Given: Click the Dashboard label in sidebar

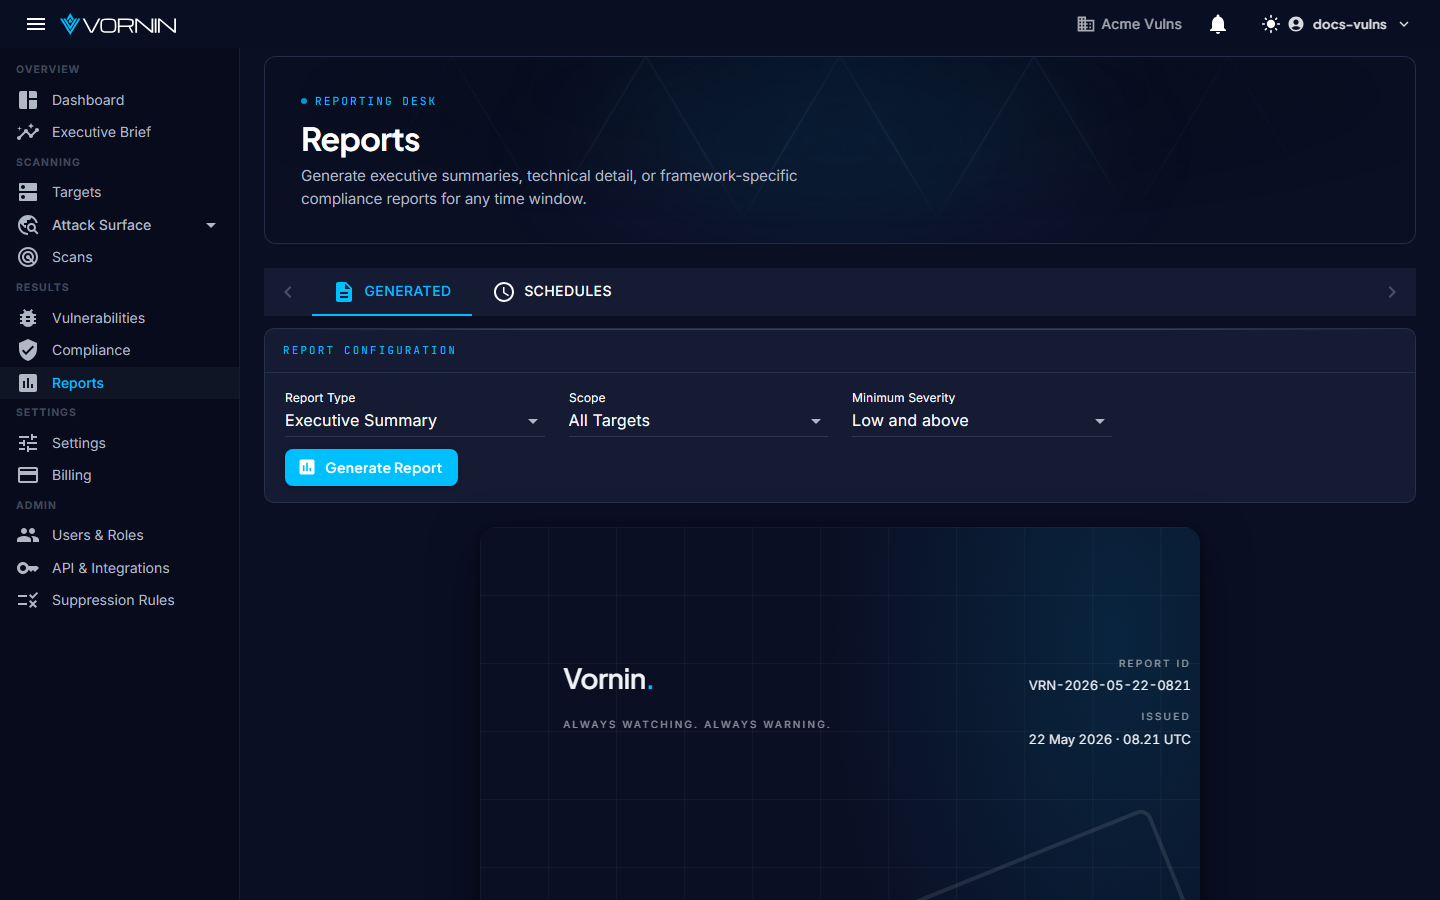Looking at the screenshot, I should [x=88, y=100].
